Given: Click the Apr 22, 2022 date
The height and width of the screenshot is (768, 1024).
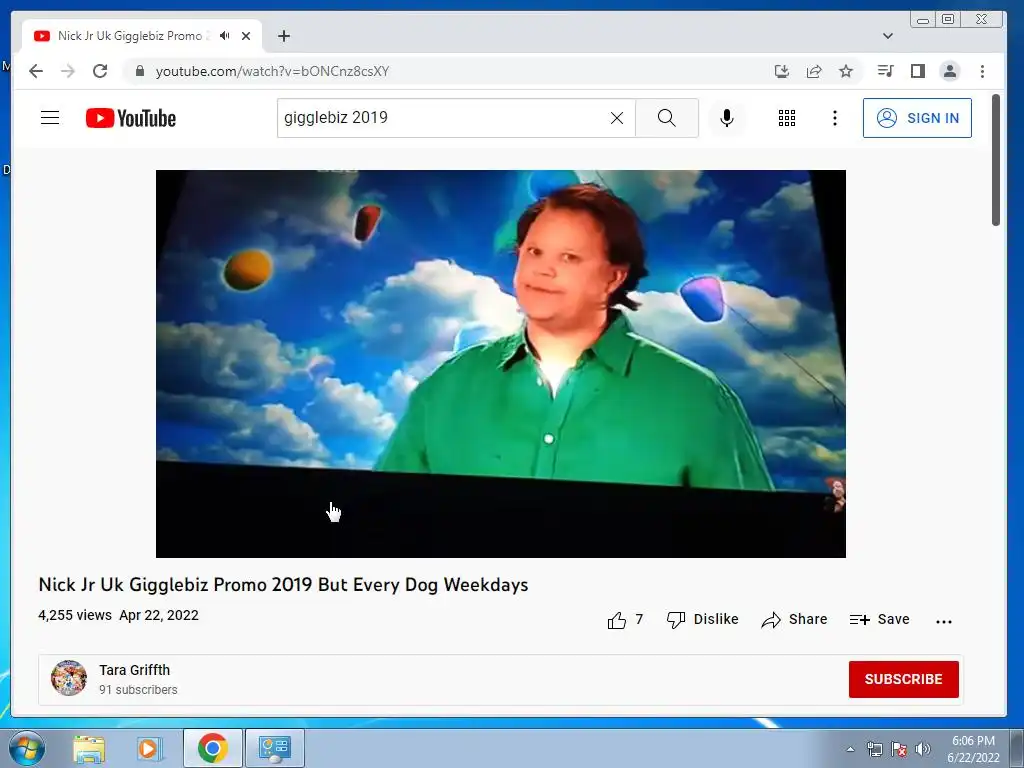Looking at the screenshot, I should pyautogui.click(x=159, y=615).
